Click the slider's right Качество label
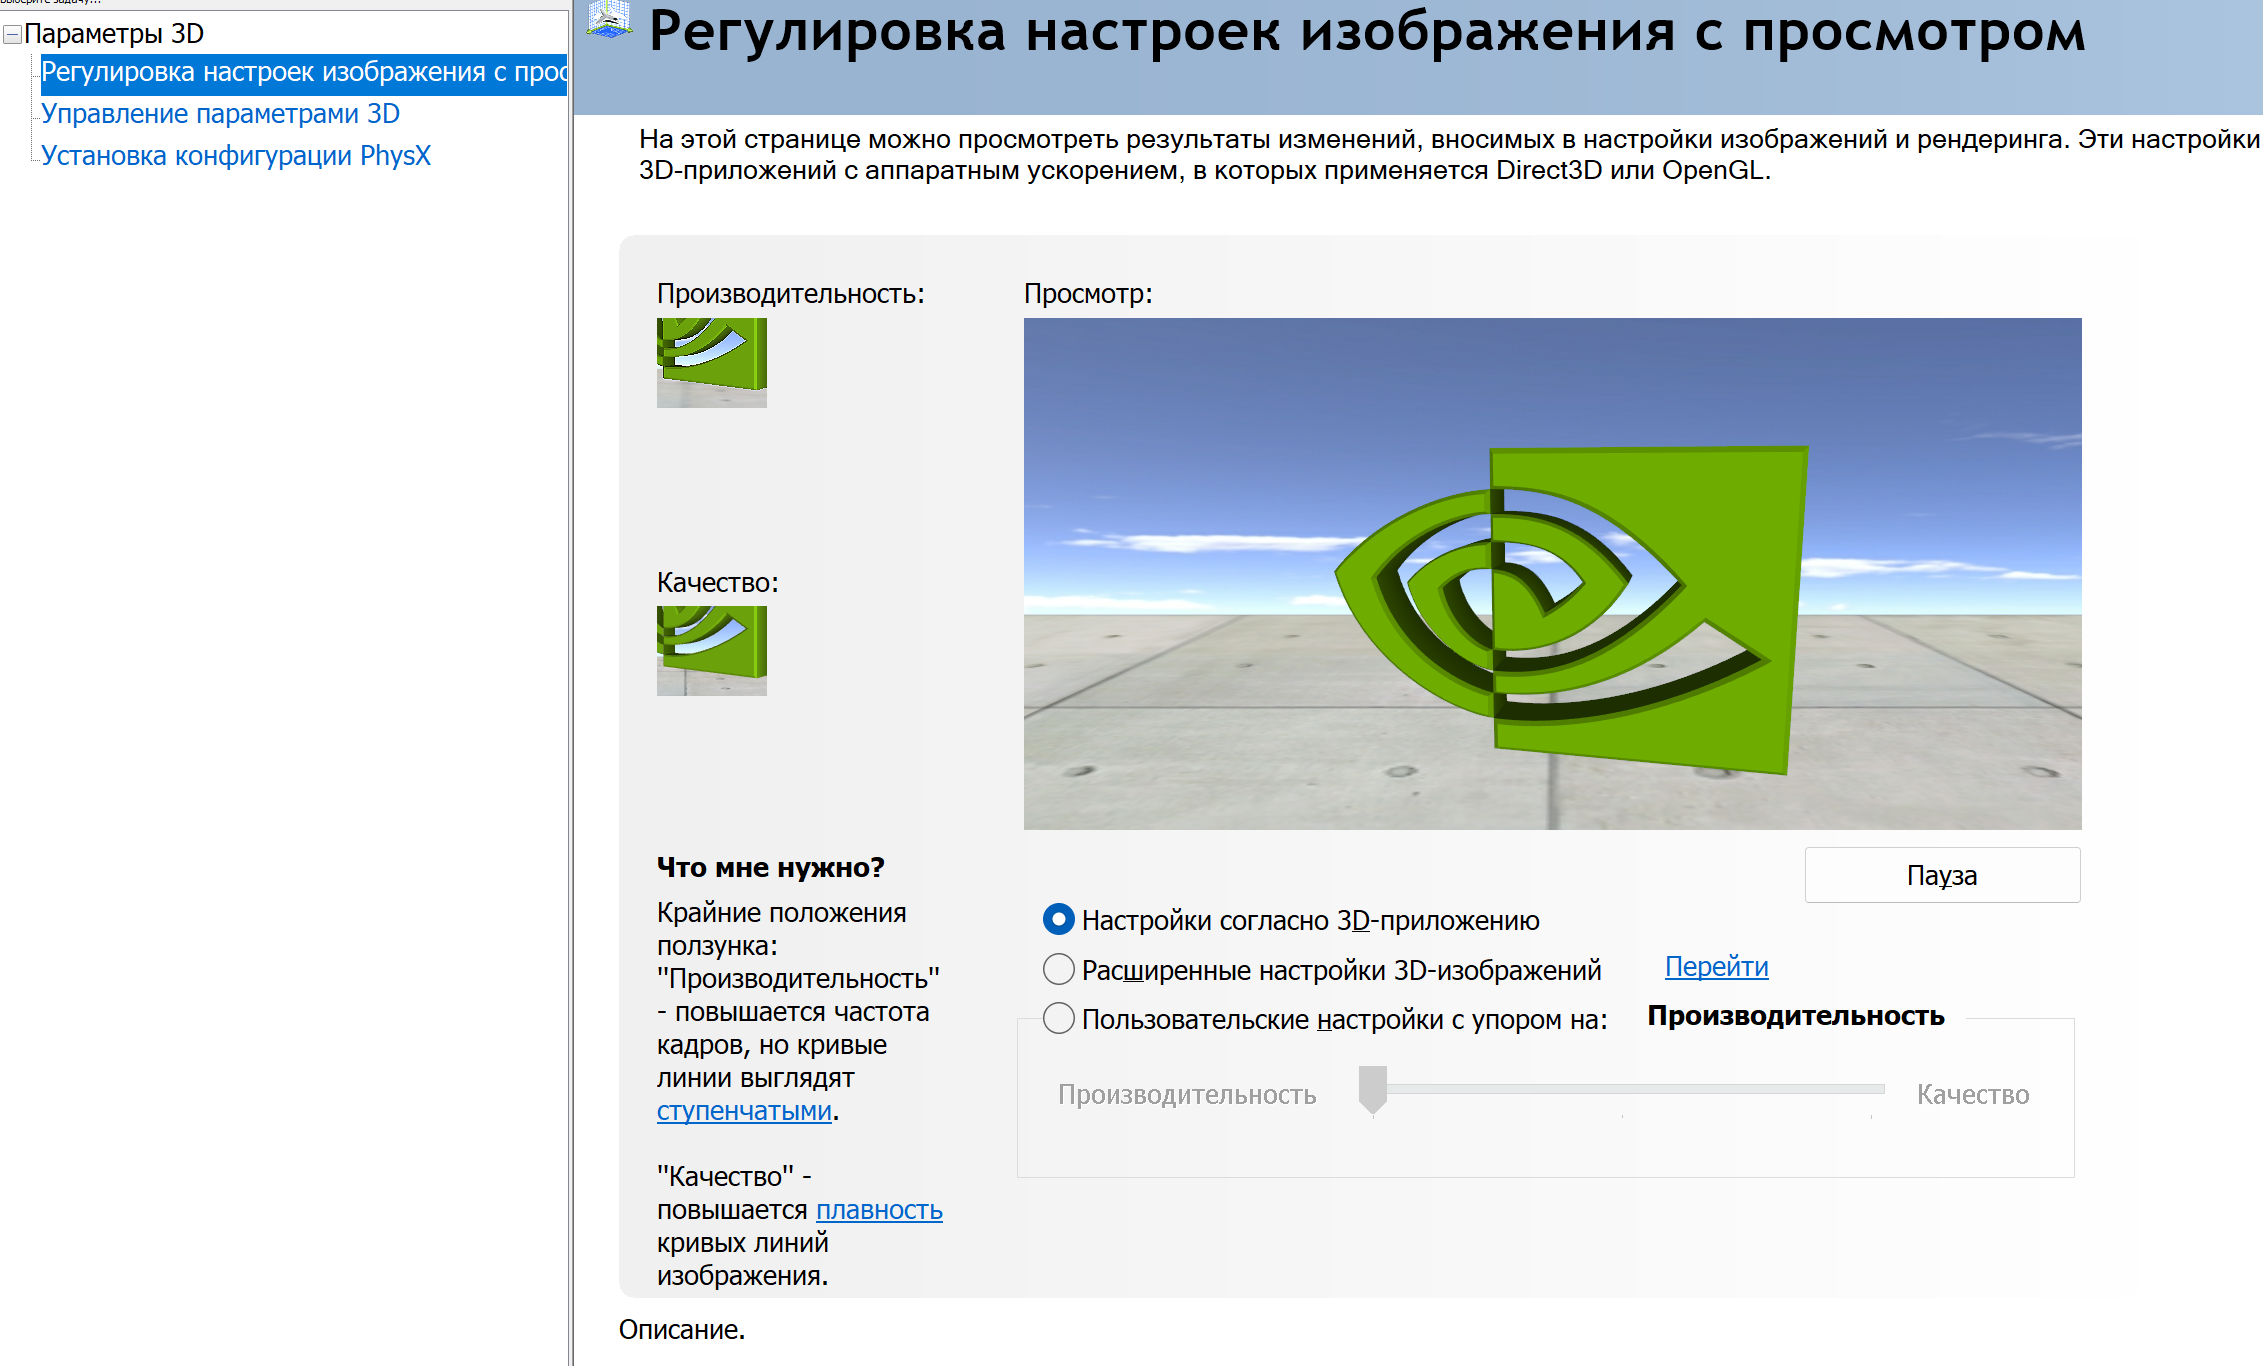Screen dimensions: 2263x1366 [1973, 1095]
